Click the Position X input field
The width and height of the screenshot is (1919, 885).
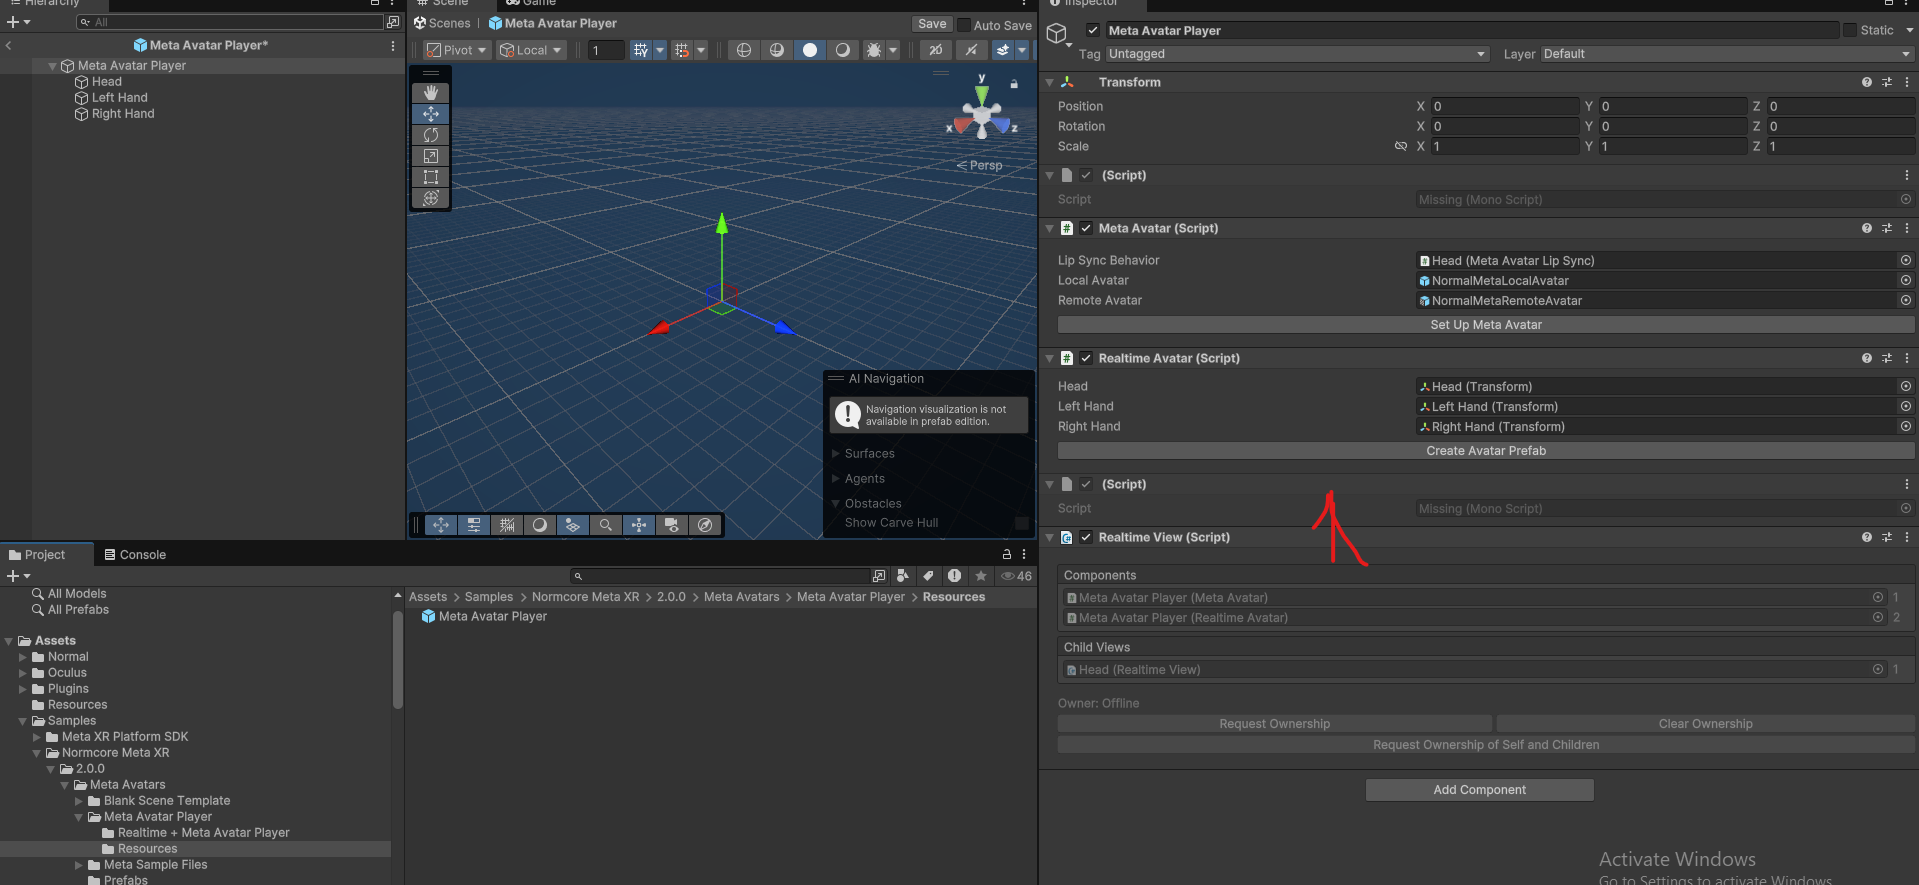click(1503, 106)
